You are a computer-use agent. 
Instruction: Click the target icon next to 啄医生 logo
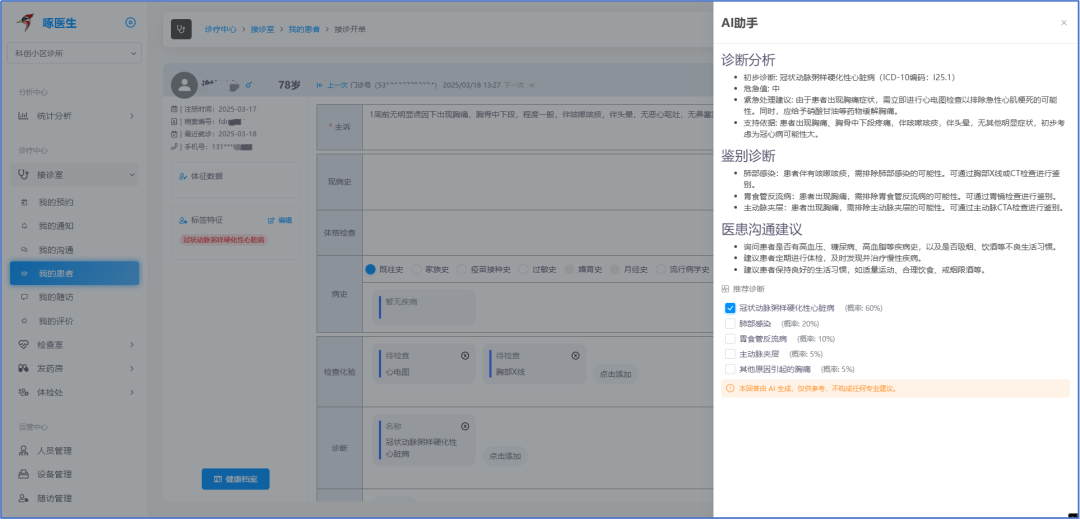pyautogui.click(x=130, y=23)
